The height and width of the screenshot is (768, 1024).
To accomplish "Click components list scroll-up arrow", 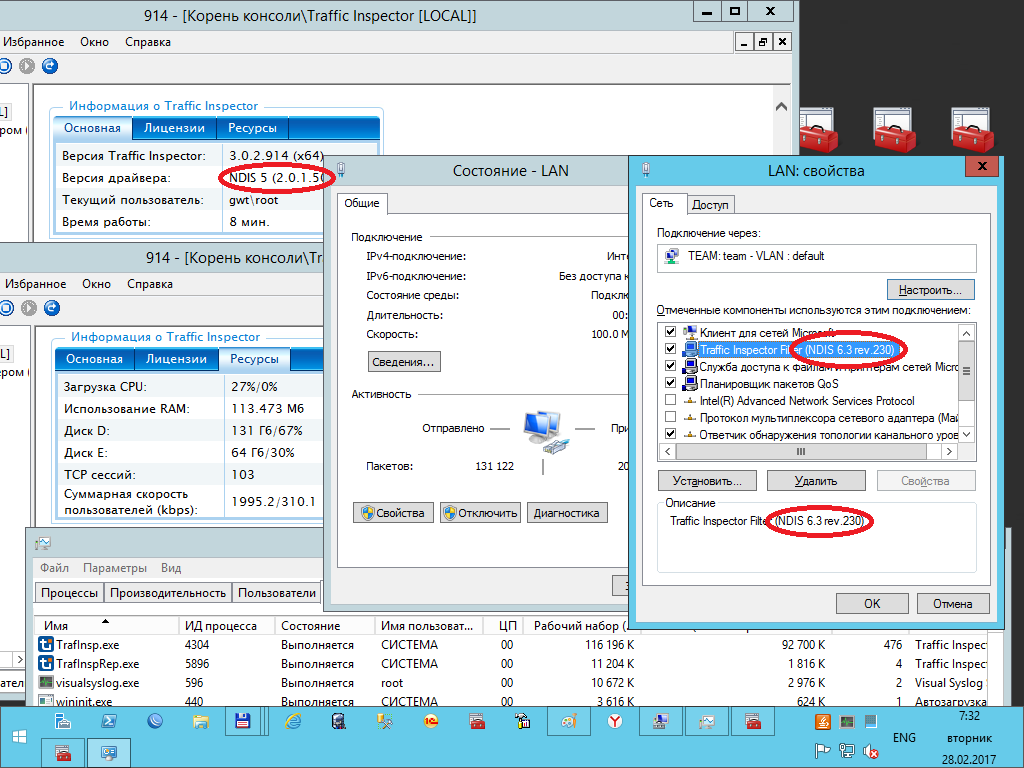I will (967, 333).
